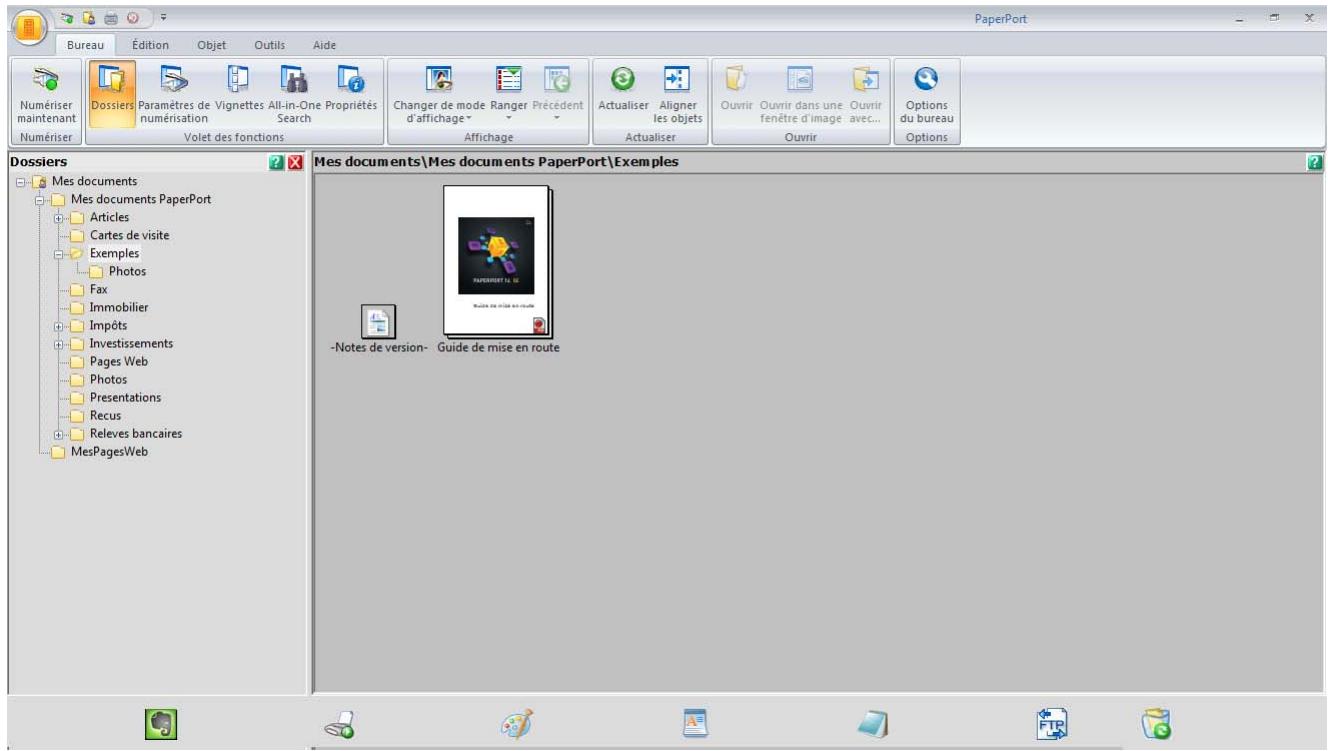Open help icon for the desktop pane
Viewport: 1328px width, 751px height.
point(1315,162)
